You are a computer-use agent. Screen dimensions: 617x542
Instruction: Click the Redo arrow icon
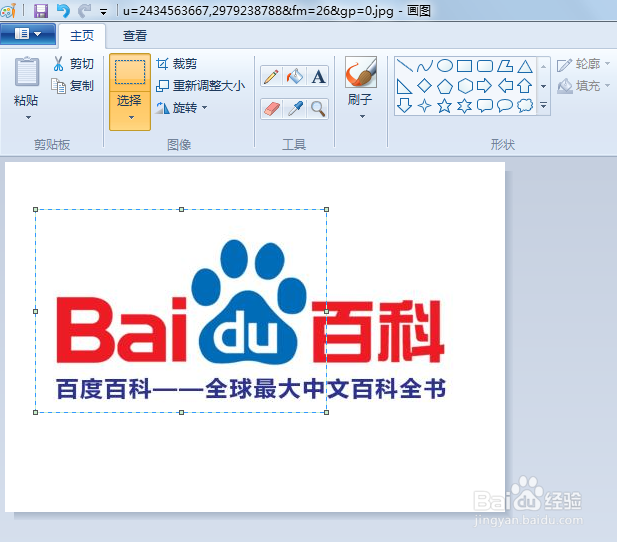84,11
